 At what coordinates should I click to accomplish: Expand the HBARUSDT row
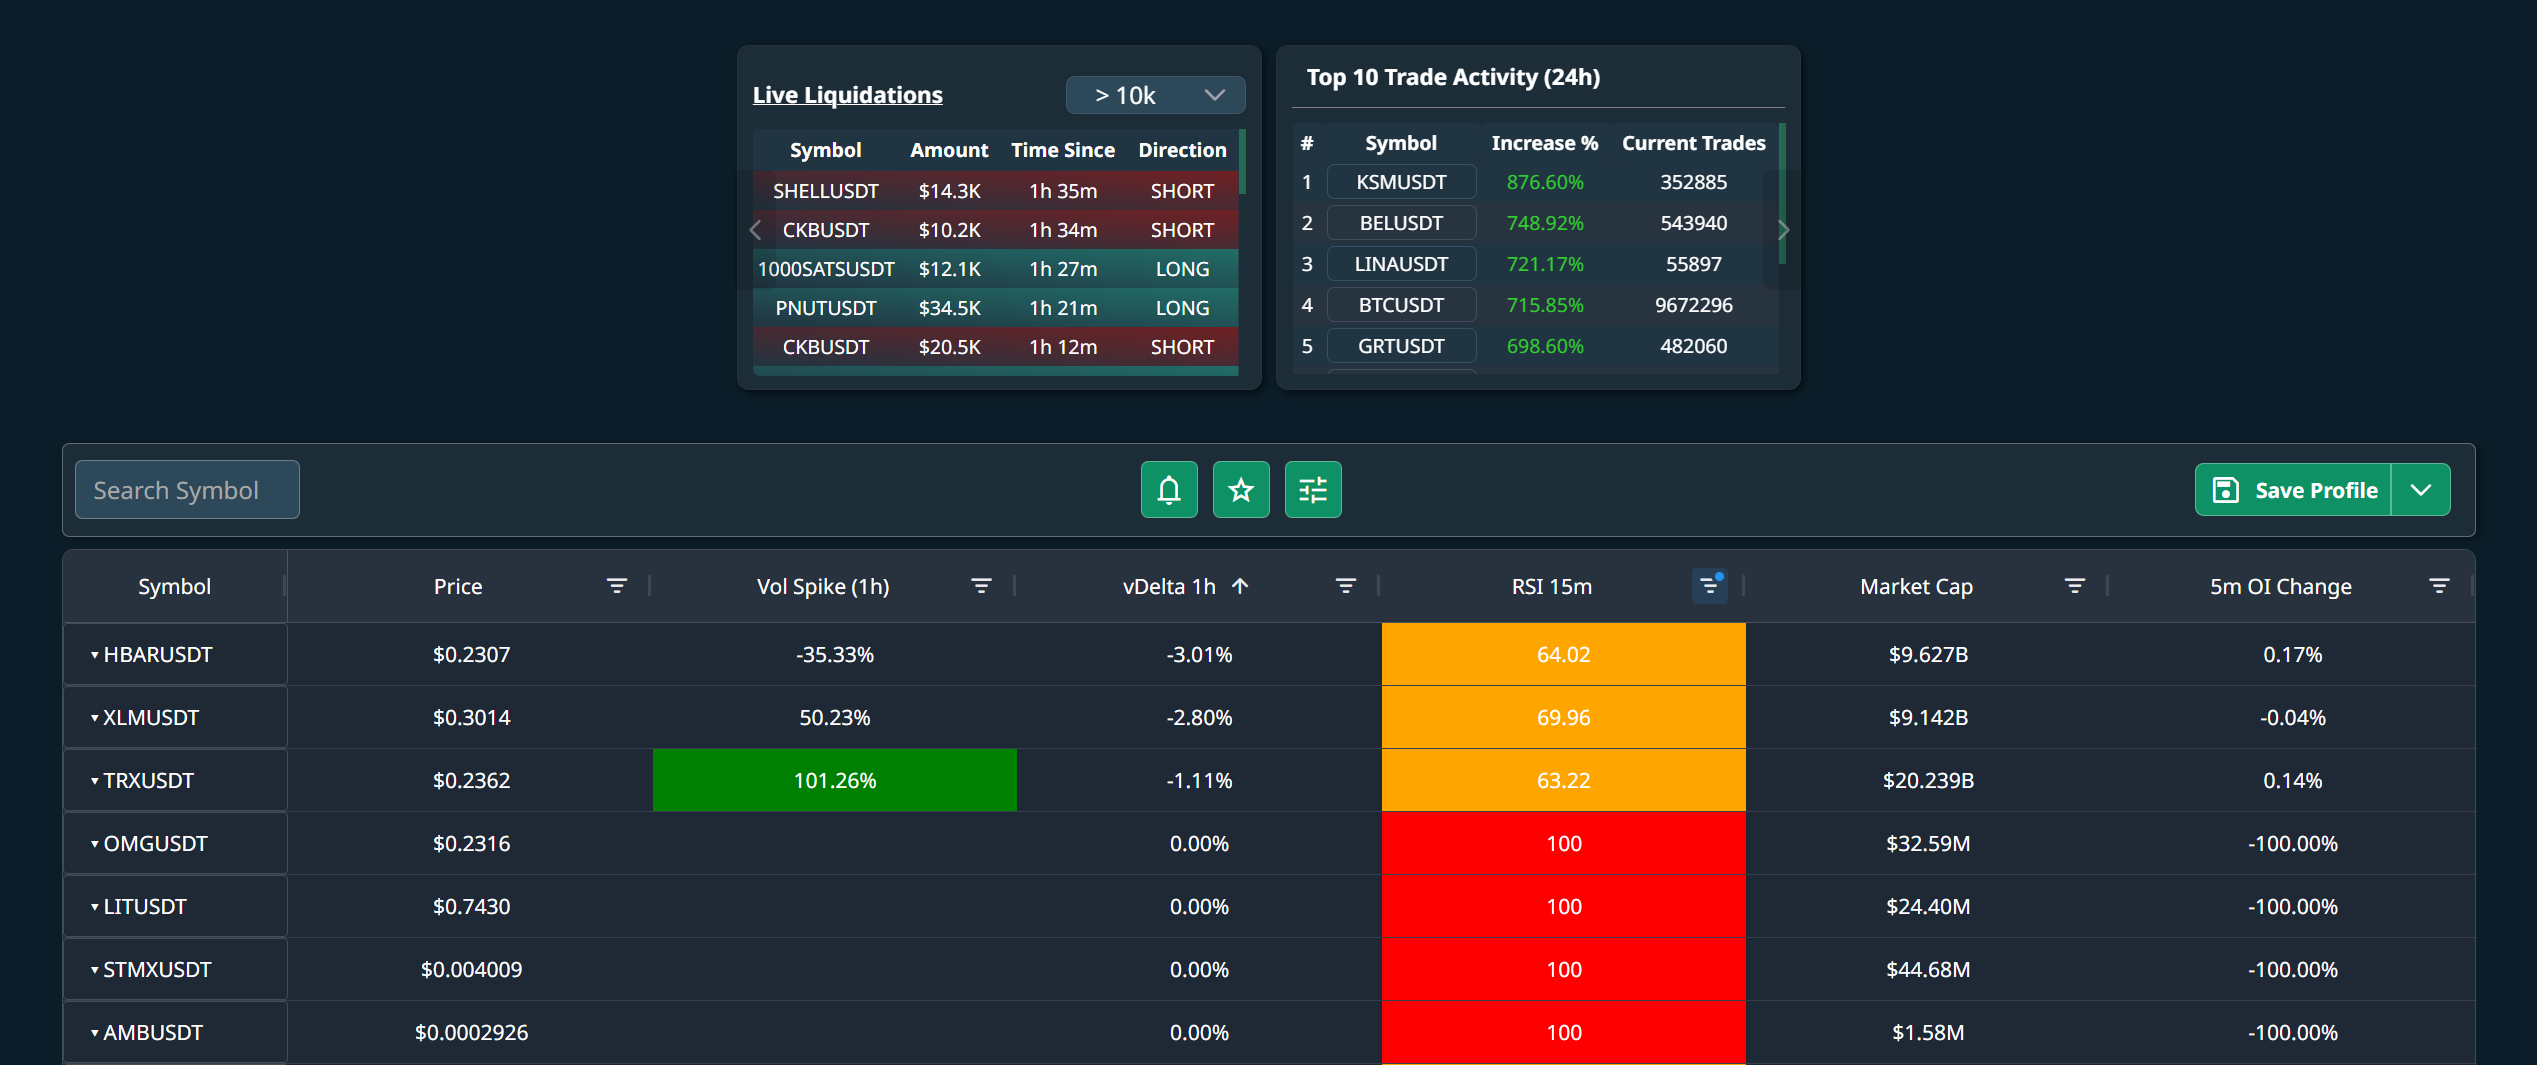pos(95,655)
